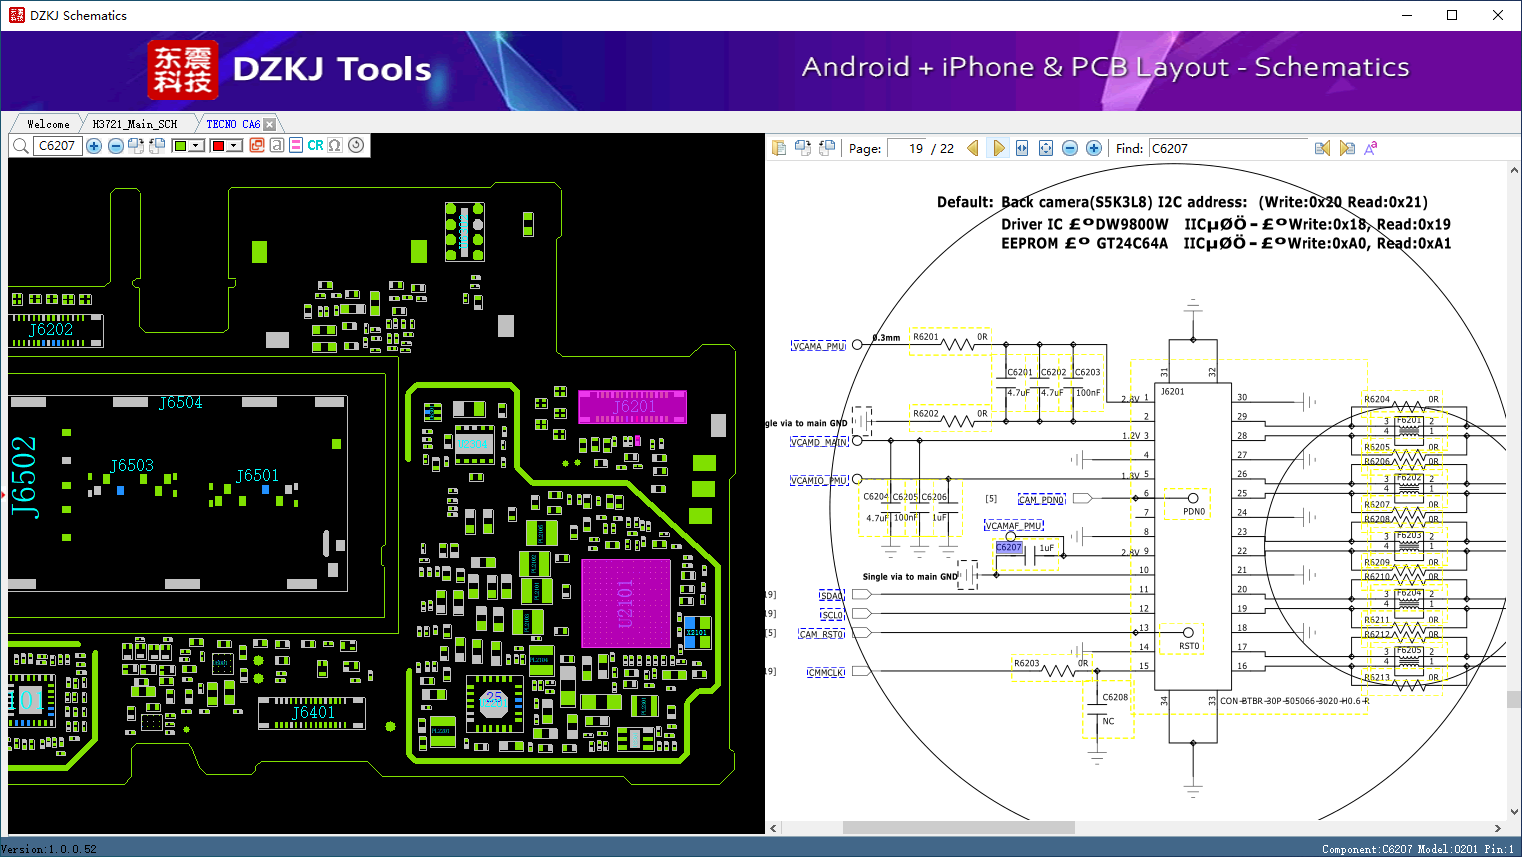
Task: Click the next-page arrow in the schematic toolbar
Action: pyautogui.click(x=998, y=147)
